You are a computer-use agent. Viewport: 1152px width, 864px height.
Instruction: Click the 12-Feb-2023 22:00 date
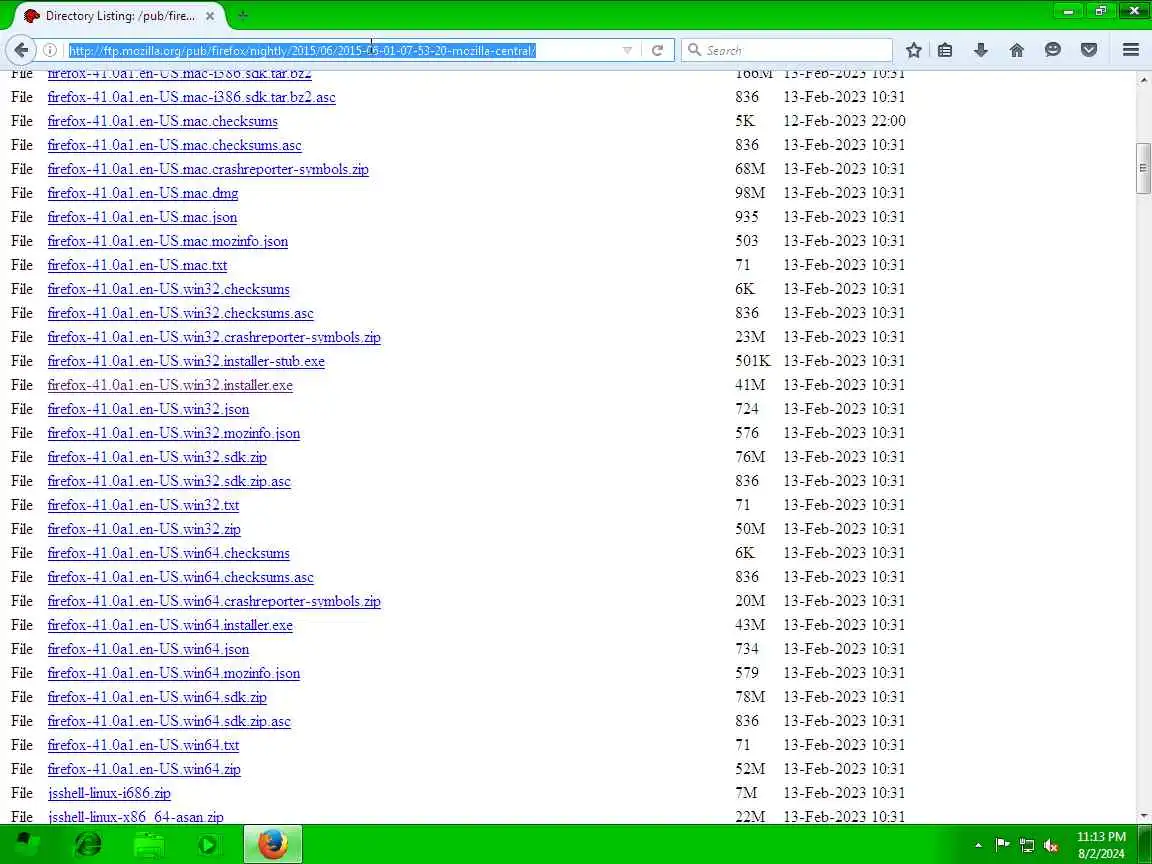844,120
